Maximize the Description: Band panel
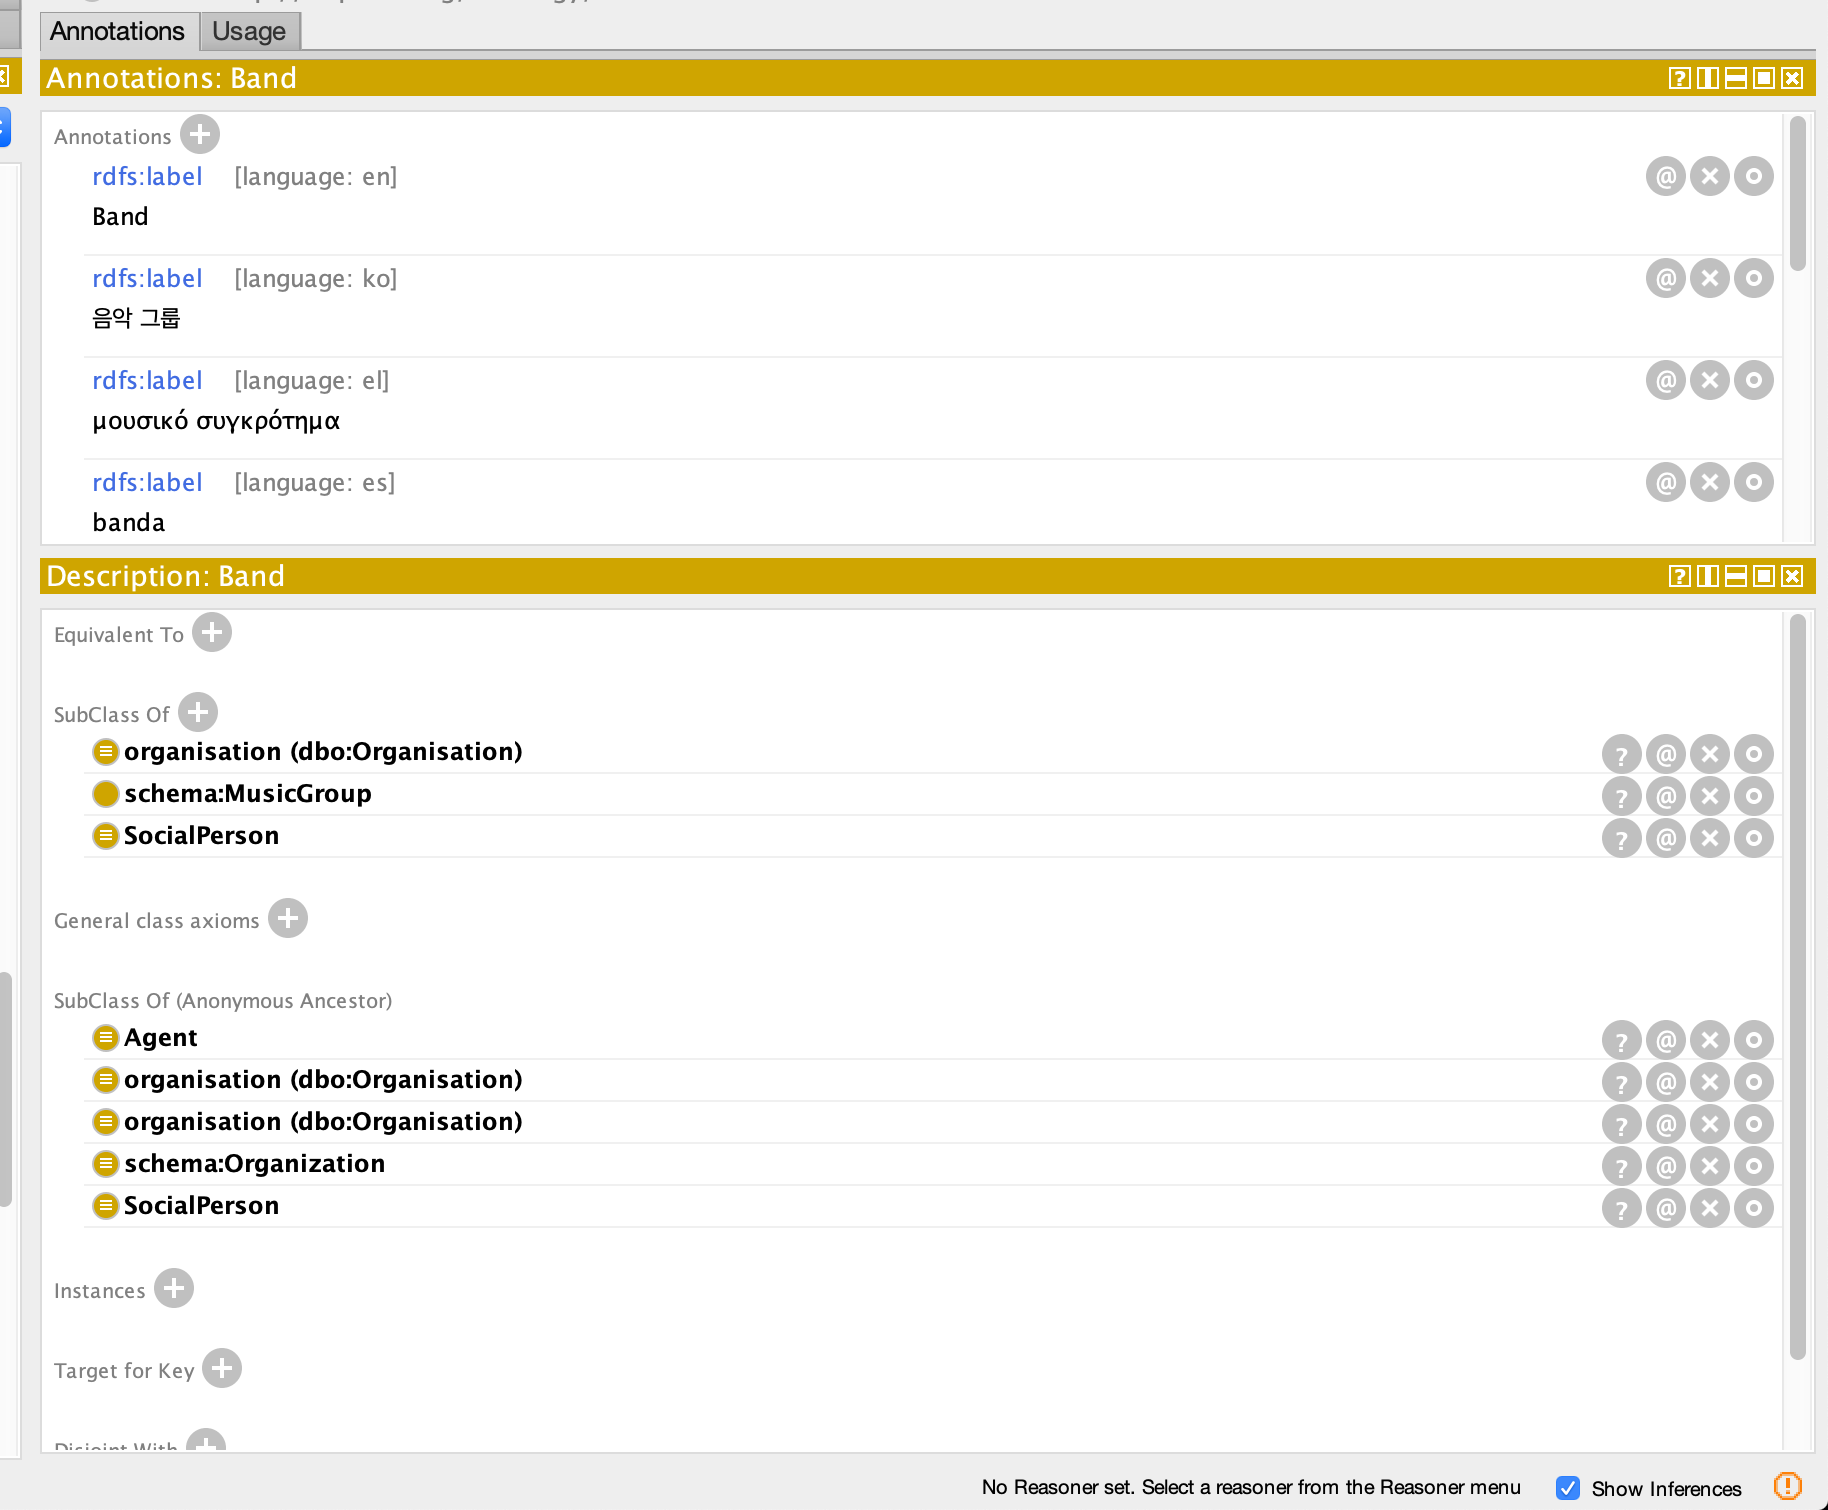Screen dimensions: 1828x1510 click(x=1762, y=576)
